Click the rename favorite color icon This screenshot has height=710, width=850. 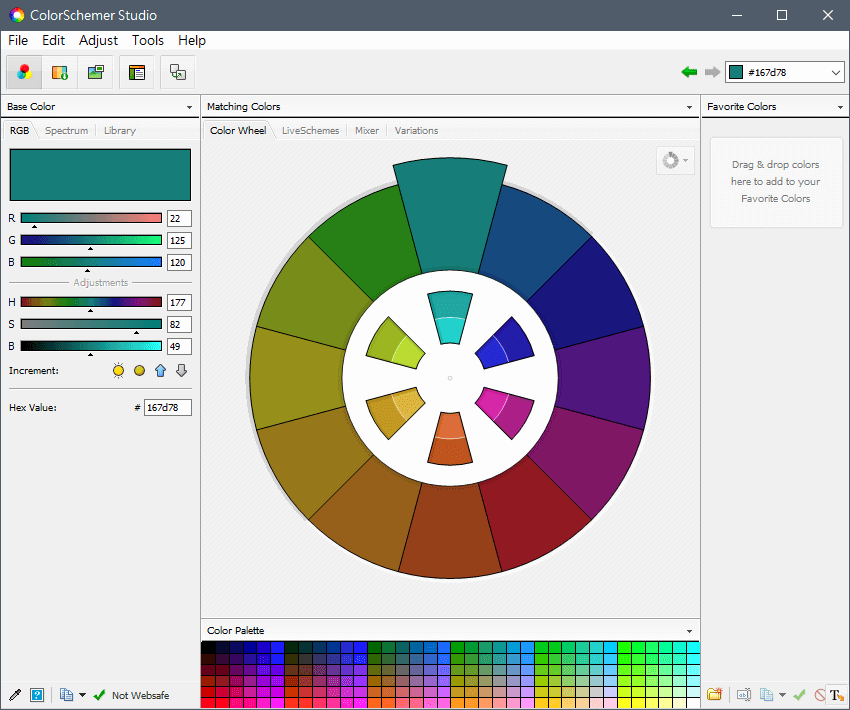point(744,694)
